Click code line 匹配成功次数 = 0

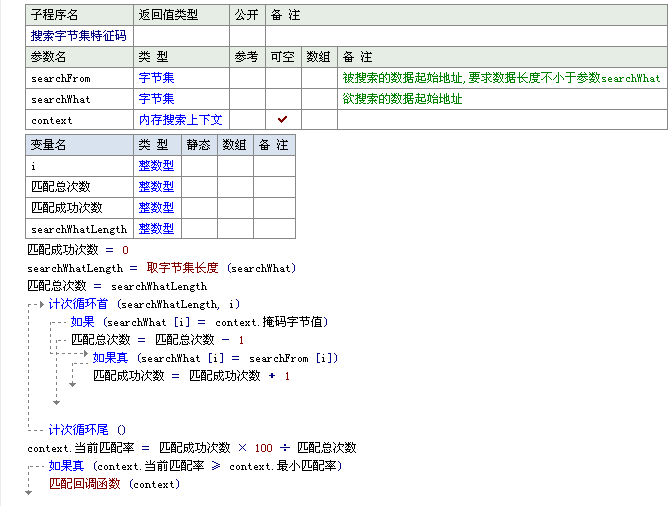(x=78, y=250)
